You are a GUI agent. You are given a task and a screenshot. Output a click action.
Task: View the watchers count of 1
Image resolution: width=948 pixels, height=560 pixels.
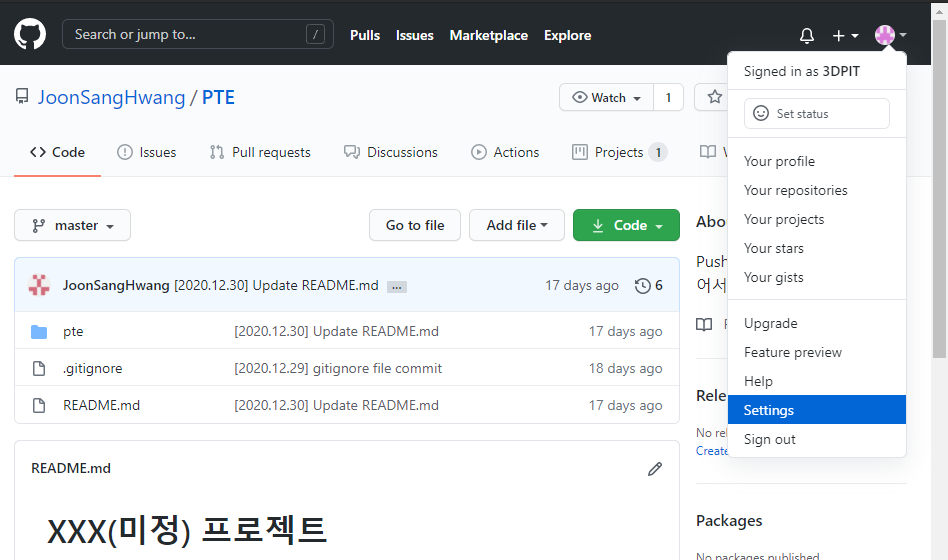(668, 97)
